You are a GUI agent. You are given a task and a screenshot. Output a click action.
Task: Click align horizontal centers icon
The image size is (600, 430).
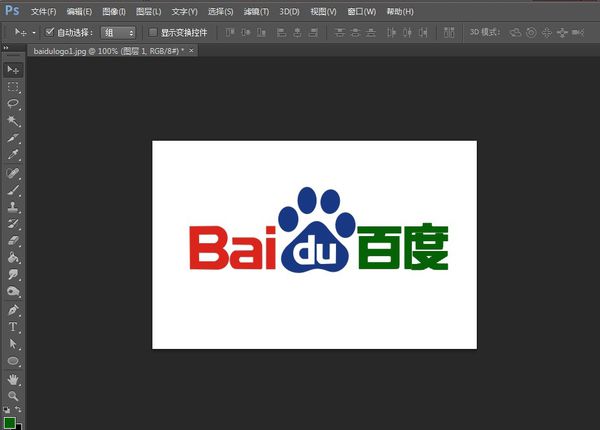pos(297,33)
